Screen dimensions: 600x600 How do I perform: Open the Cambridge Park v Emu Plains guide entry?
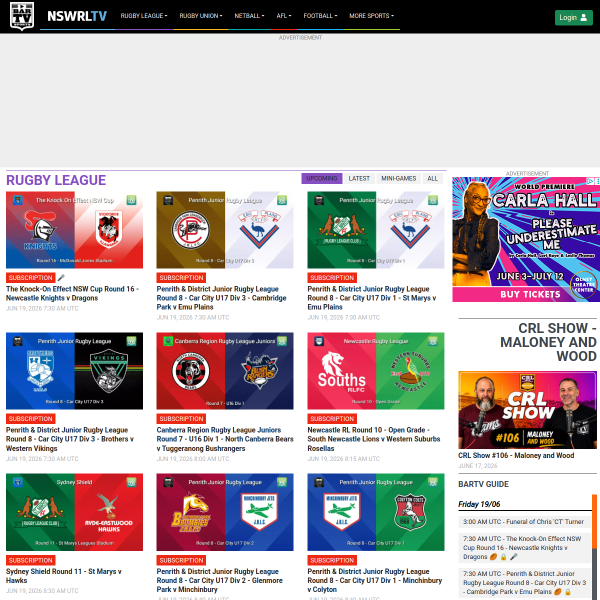pos(525,583)
